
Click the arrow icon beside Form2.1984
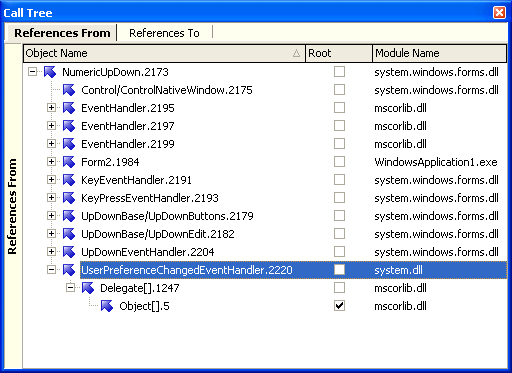[x=69, y=162]
